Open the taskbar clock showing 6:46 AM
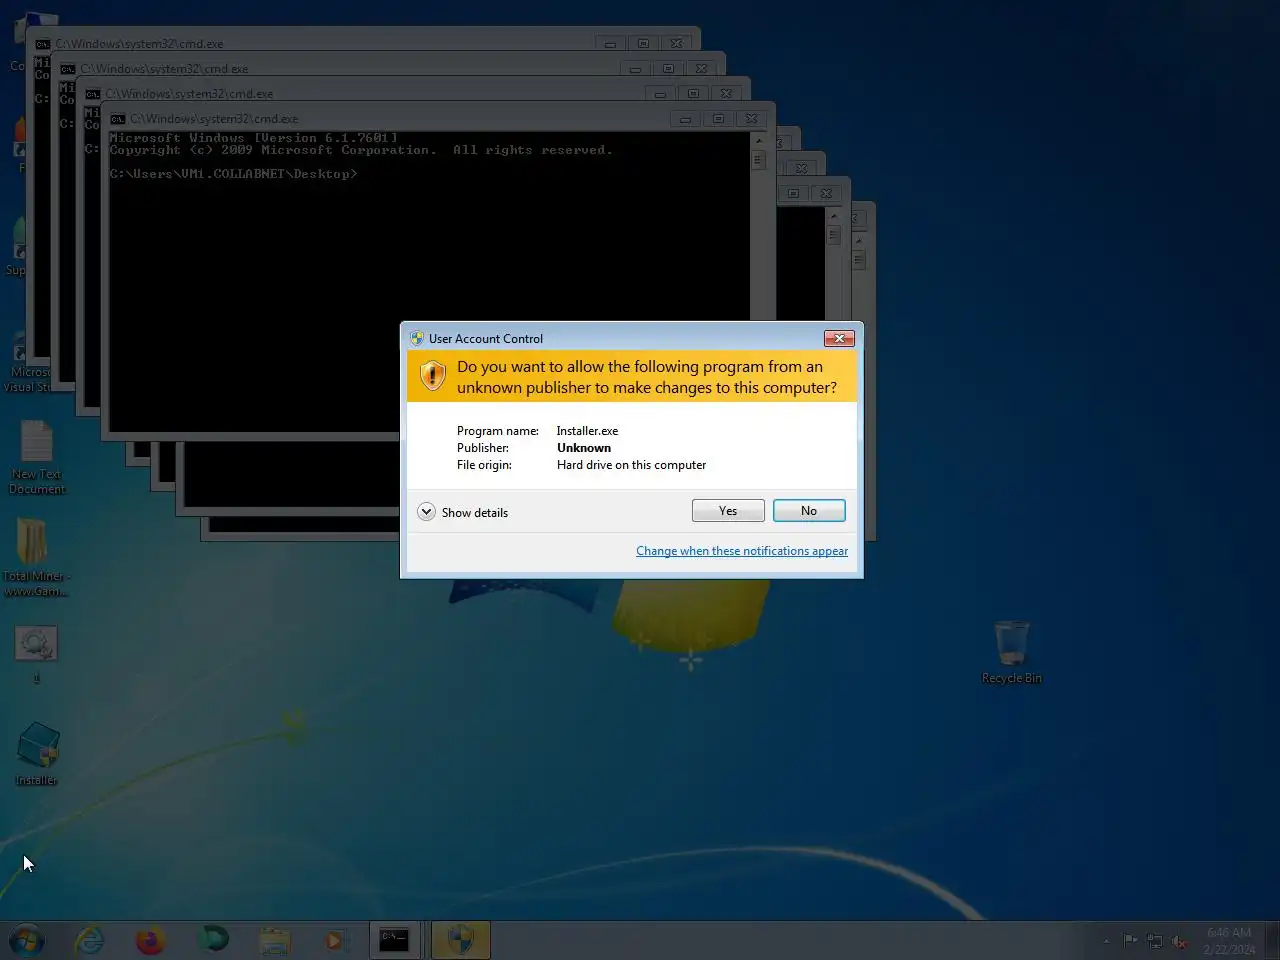Image resolution: width=1280 pixels, height=960 pixels. coord(1229,941)
